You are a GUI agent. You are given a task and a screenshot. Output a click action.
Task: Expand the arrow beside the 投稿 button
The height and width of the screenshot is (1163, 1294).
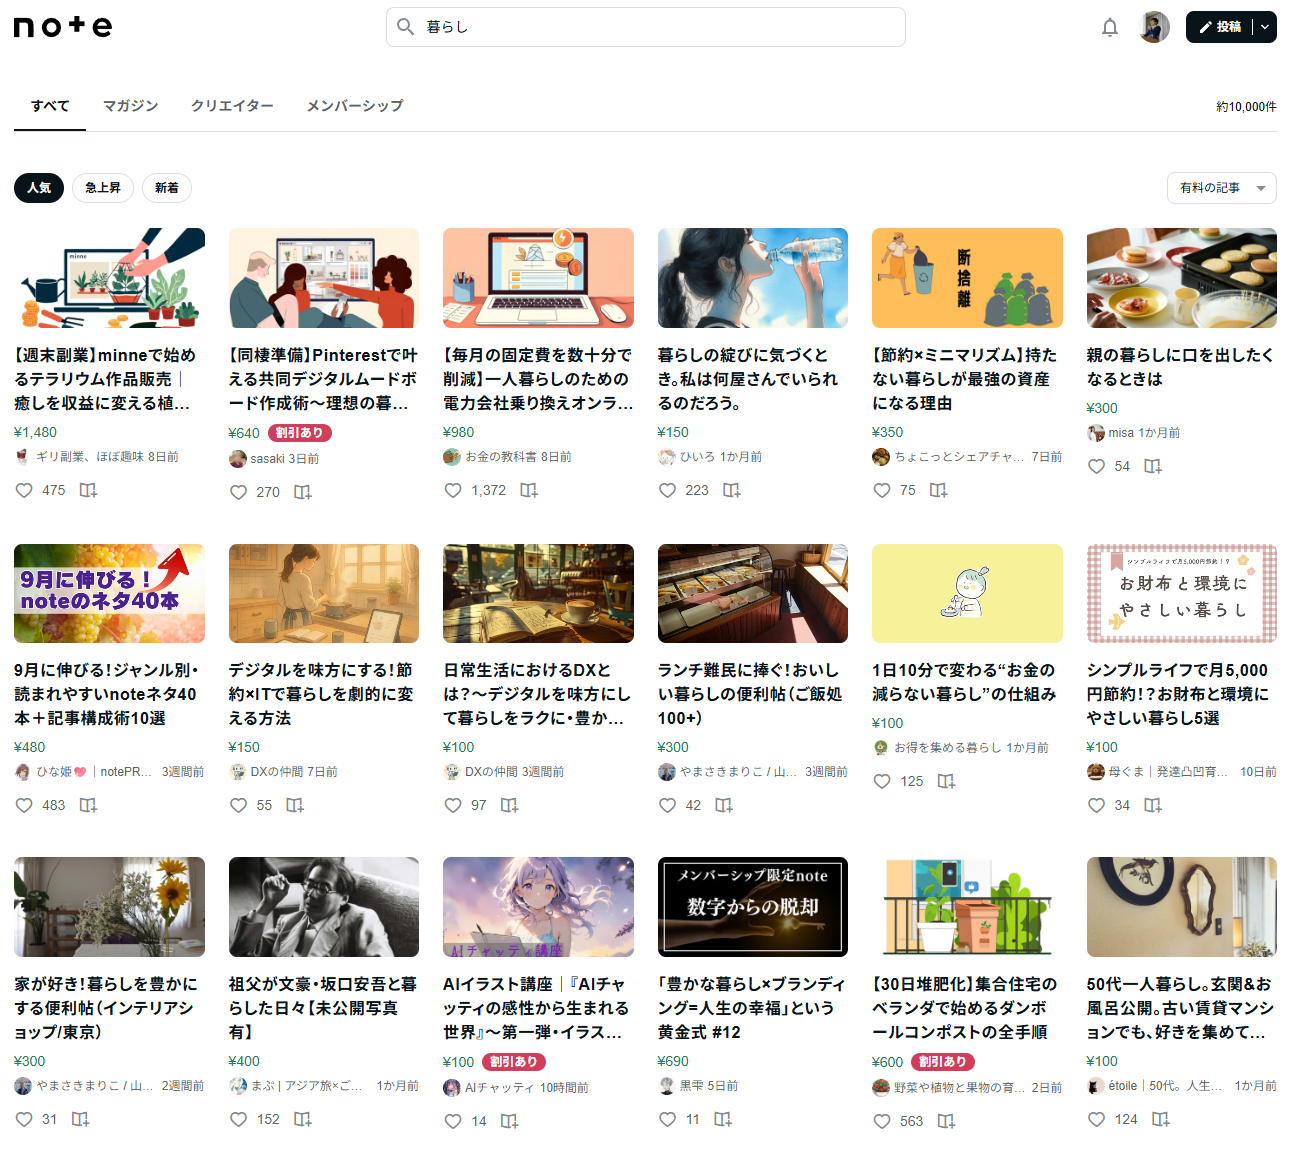pyautogui.click(x=1265, y=27)
